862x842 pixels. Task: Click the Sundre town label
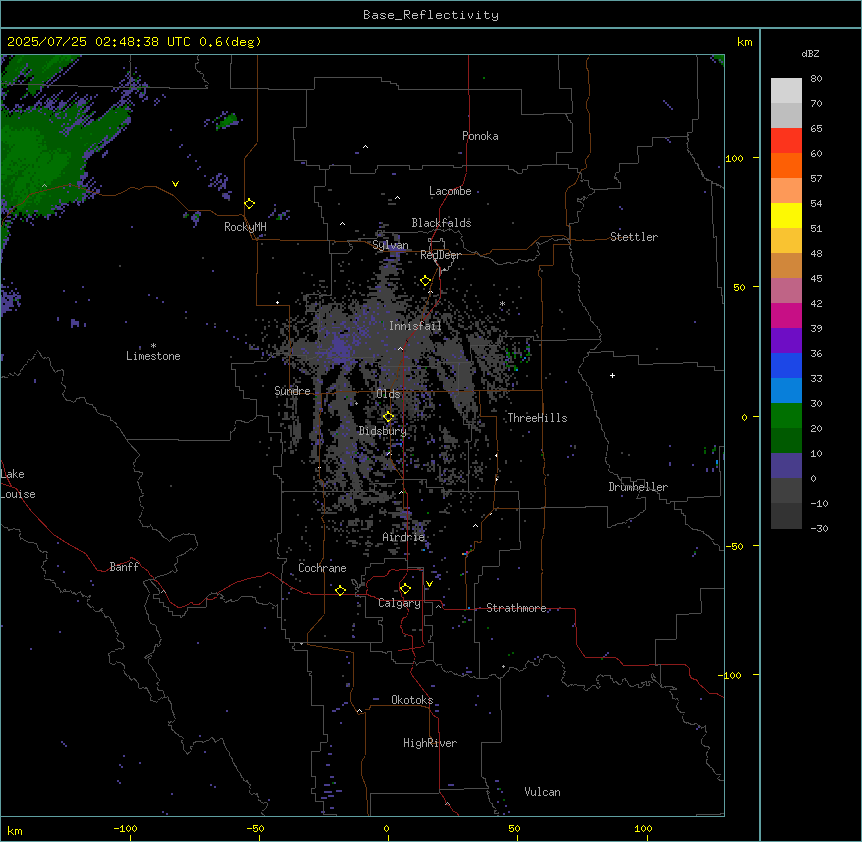click(x=292, y=391)
